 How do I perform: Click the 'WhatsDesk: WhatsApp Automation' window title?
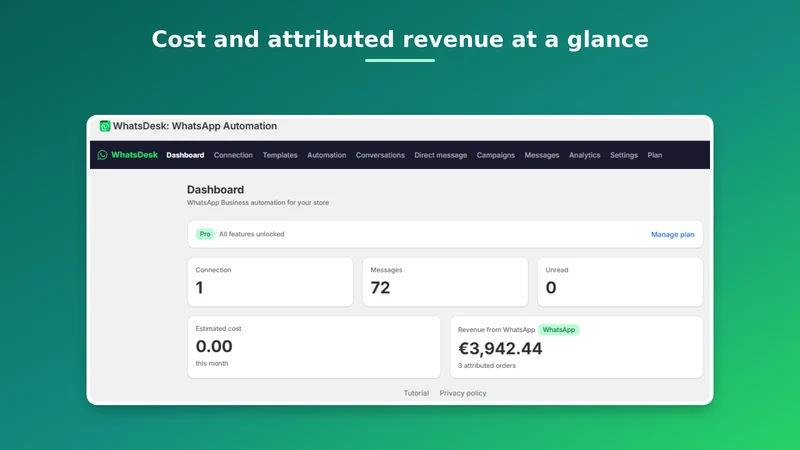click(195, 126)
